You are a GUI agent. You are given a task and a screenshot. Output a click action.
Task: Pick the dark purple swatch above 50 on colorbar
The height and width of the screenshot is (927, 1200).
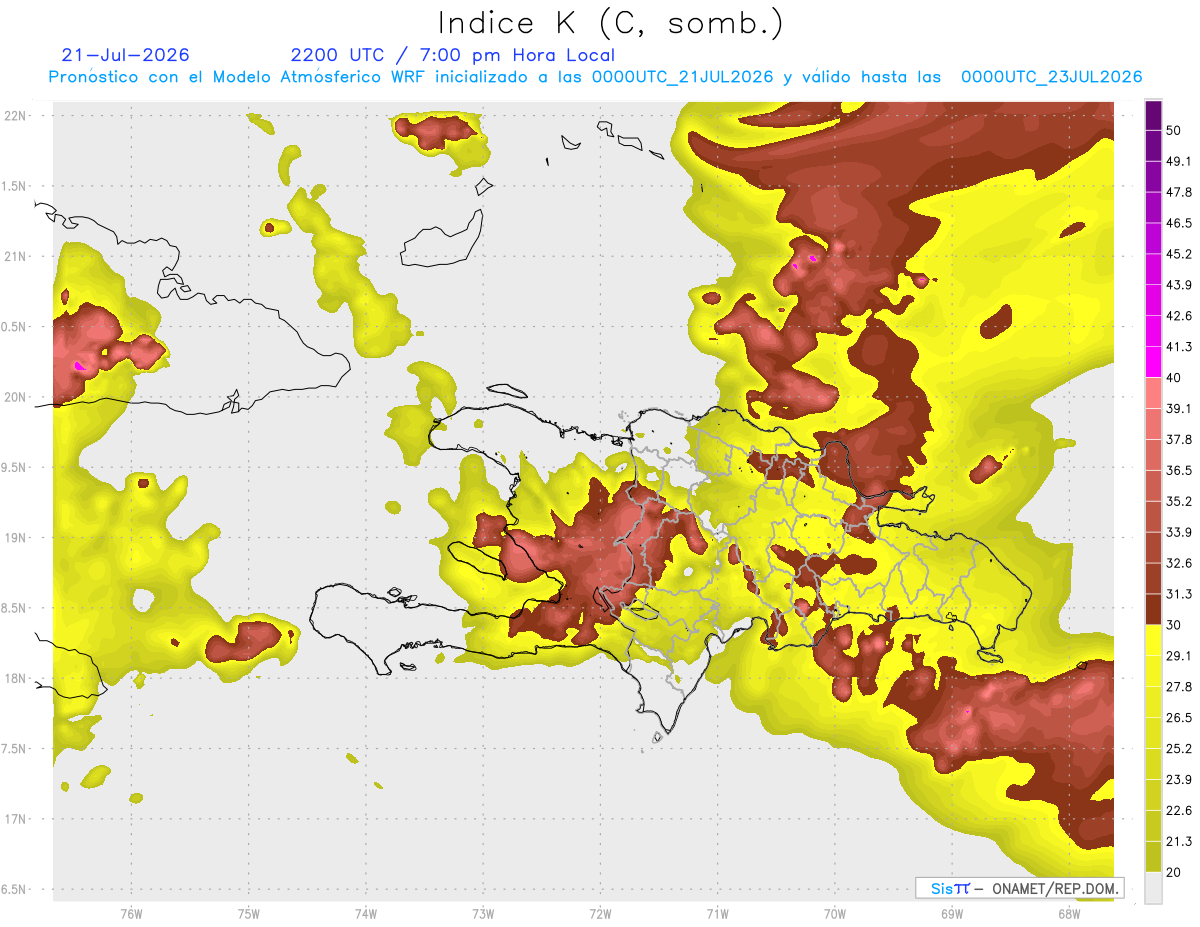1153,115
